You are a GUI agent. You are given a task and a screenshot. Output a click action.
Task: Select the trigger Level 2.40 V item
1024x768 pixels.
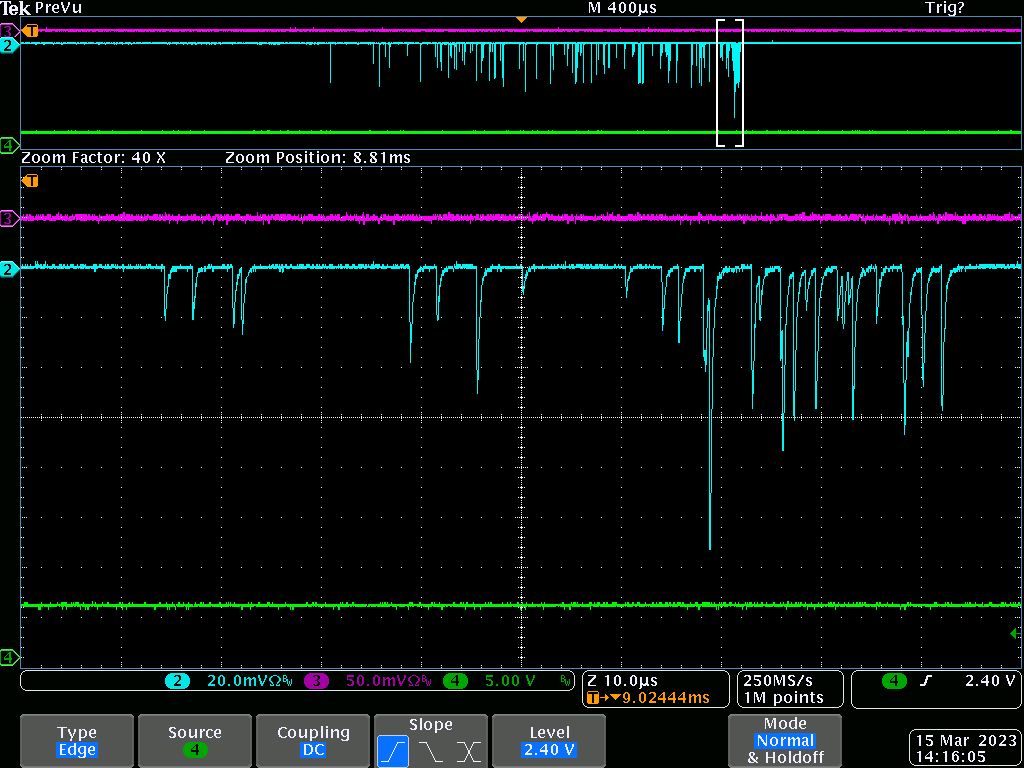(549, 741)
